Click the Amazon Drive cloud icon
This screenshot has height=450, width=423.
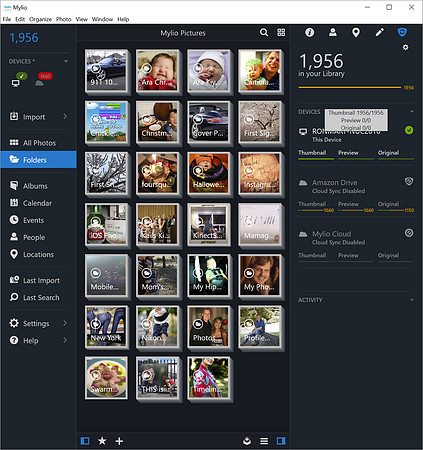tap(303, 183)
